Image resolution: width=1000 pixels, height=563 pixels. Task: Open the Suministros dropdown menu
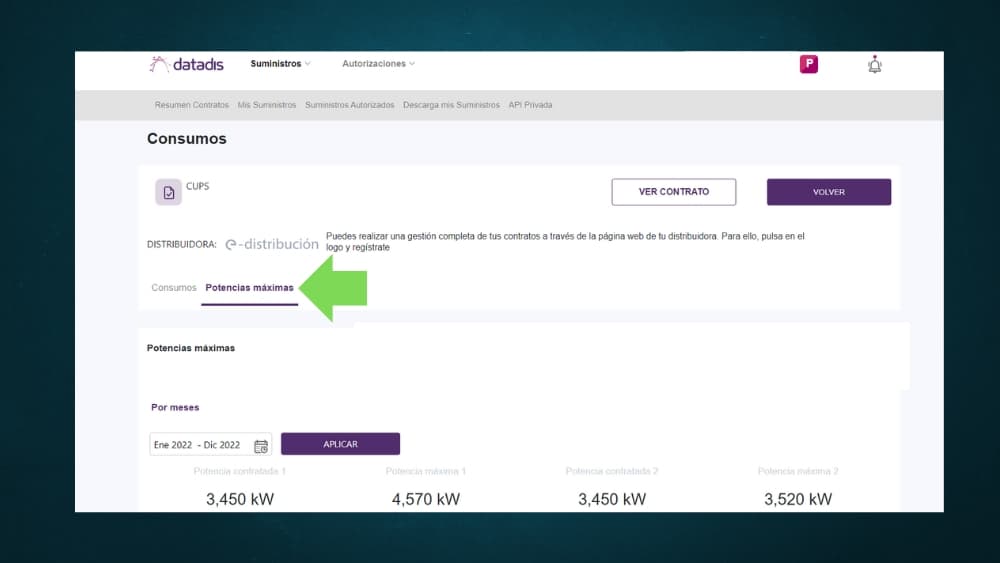[x=280, y=64]
